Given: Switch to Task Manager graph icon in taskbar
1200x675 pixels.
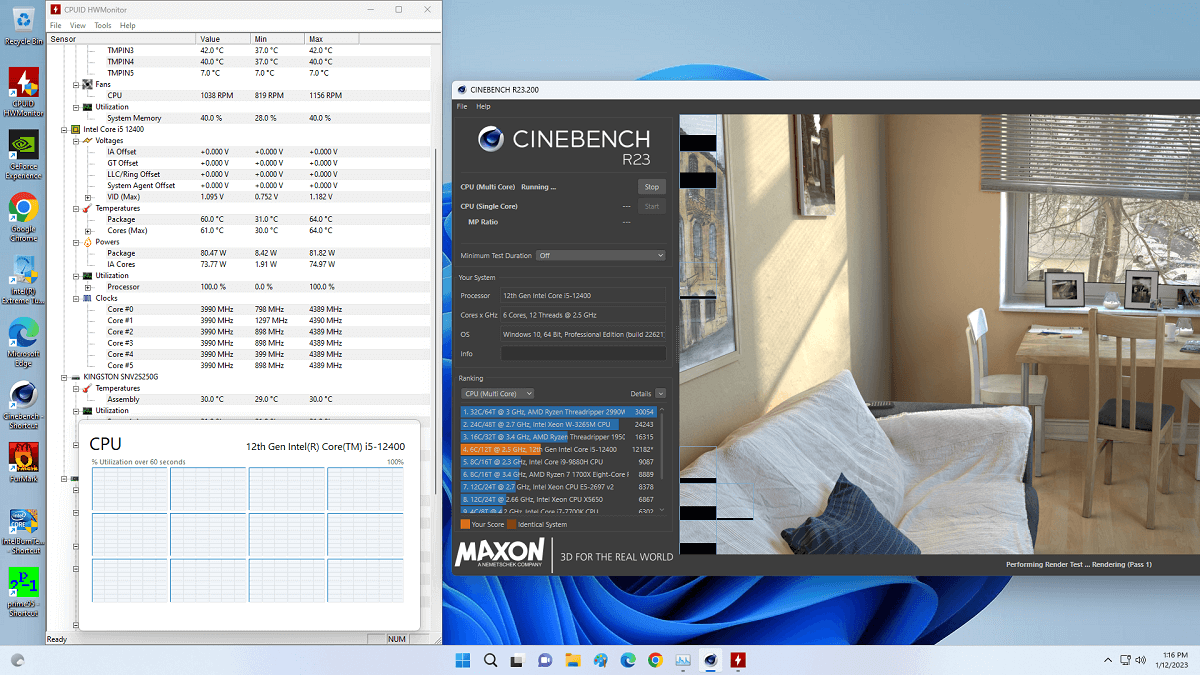Looking at the screenshot, I should 683,660.
